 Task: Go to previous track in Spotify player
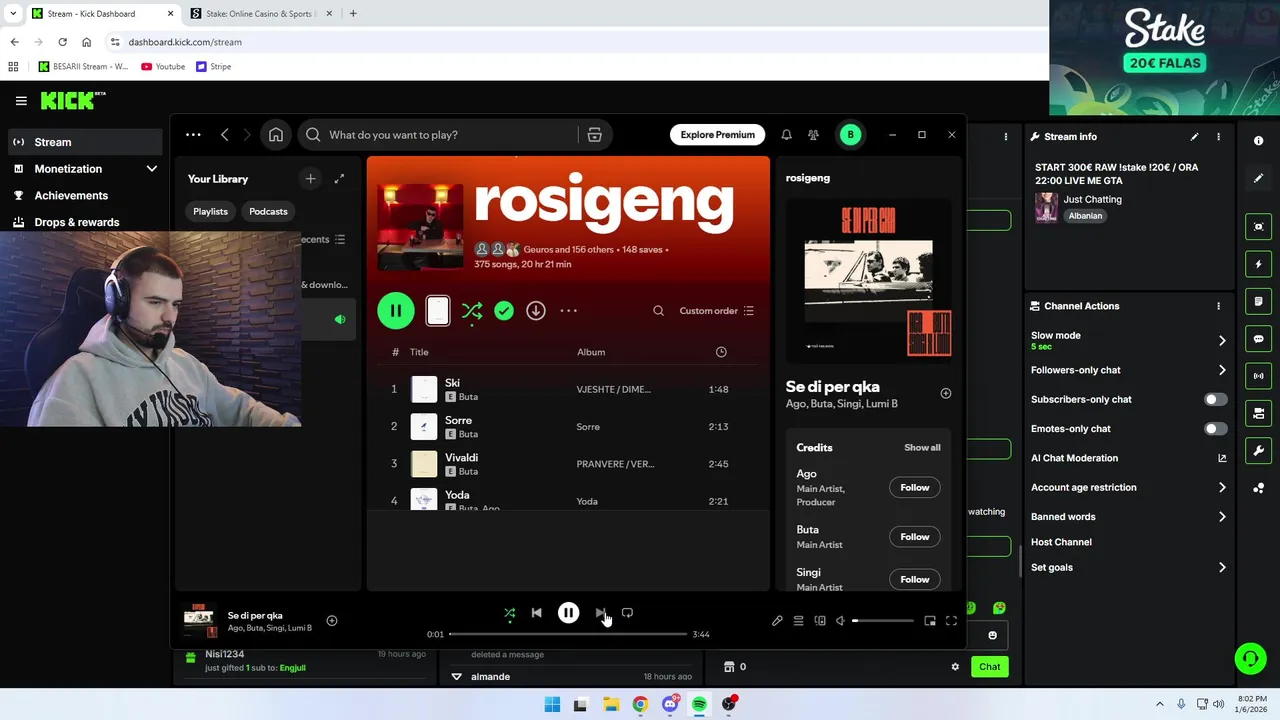(536, 613)
